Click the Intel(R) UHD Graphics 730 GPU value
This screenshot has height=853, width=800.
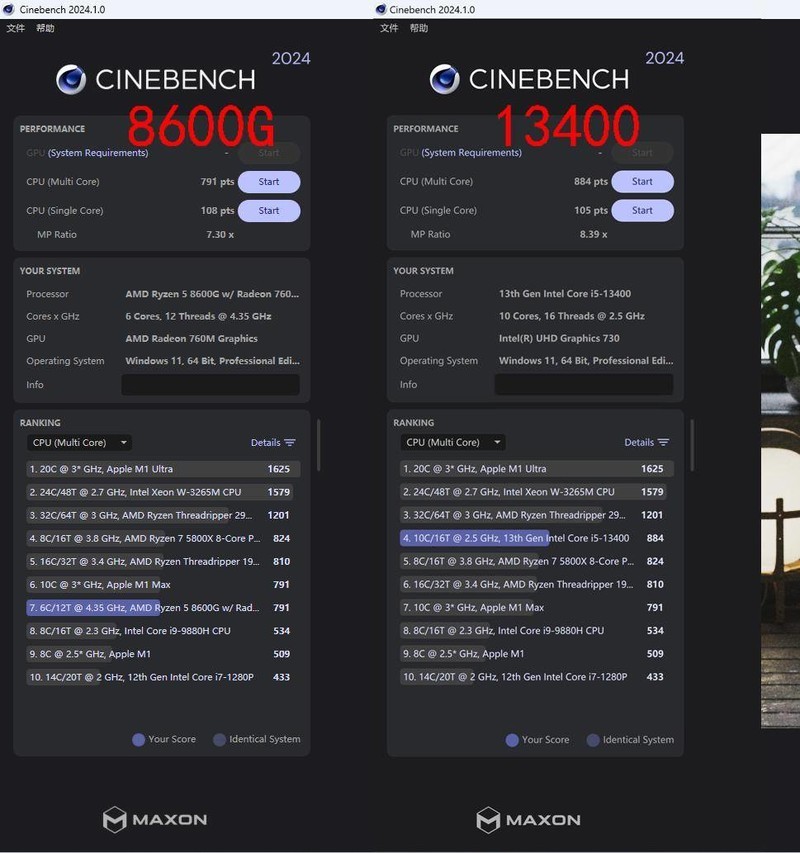559,338
